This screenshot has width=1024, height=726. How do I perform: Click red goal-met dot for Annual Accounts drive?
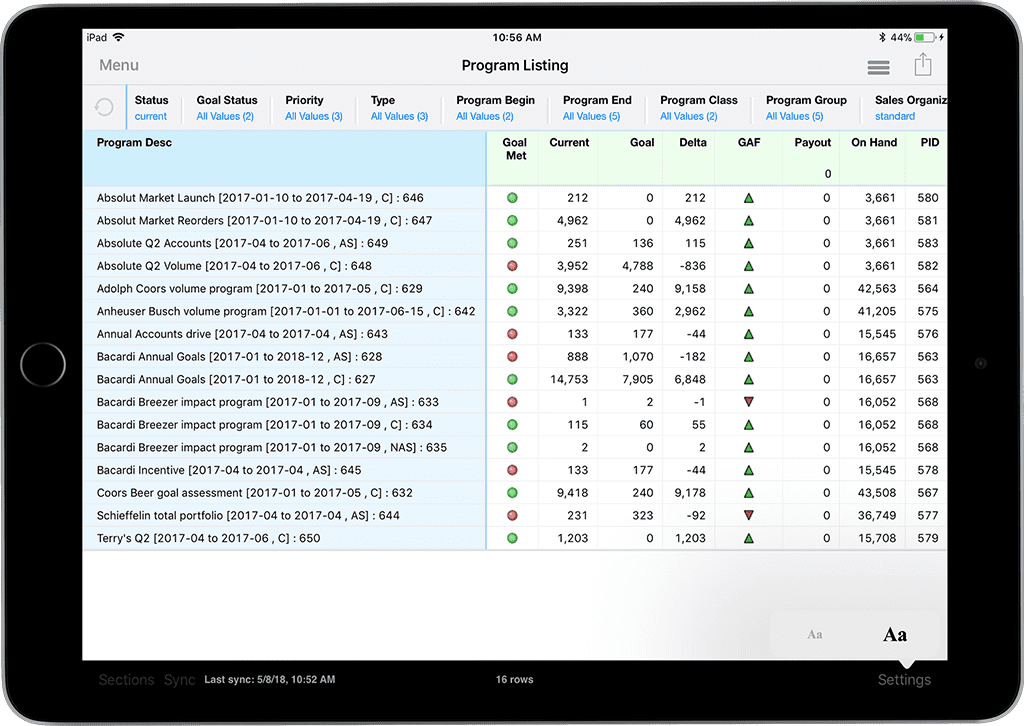[513, 334]
